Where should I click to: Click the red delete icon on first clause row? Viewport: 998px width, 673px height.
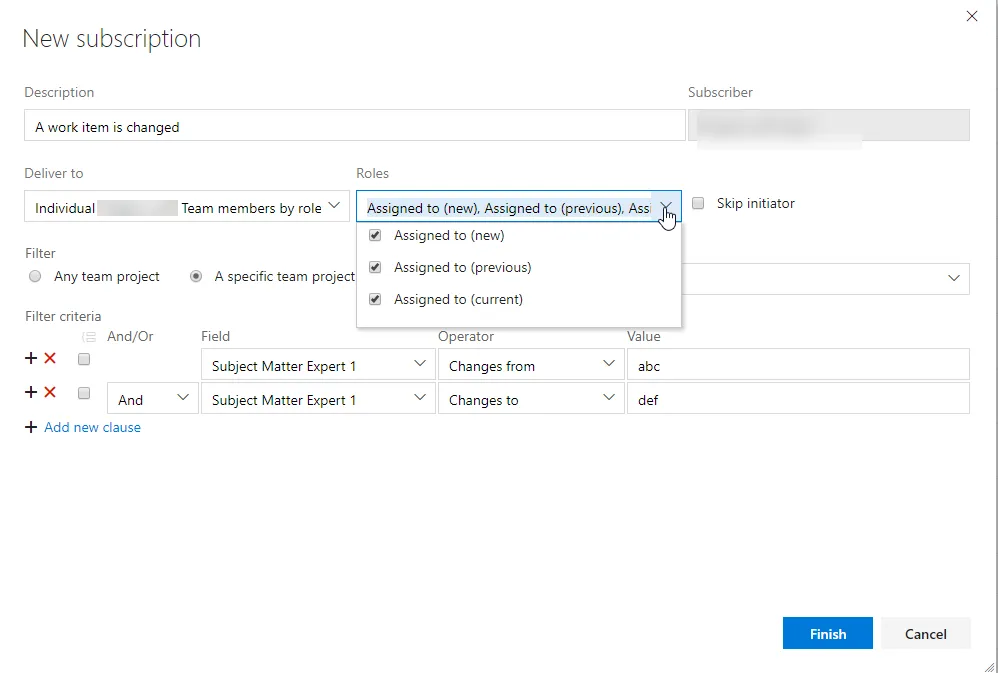[x=50, y=358]
